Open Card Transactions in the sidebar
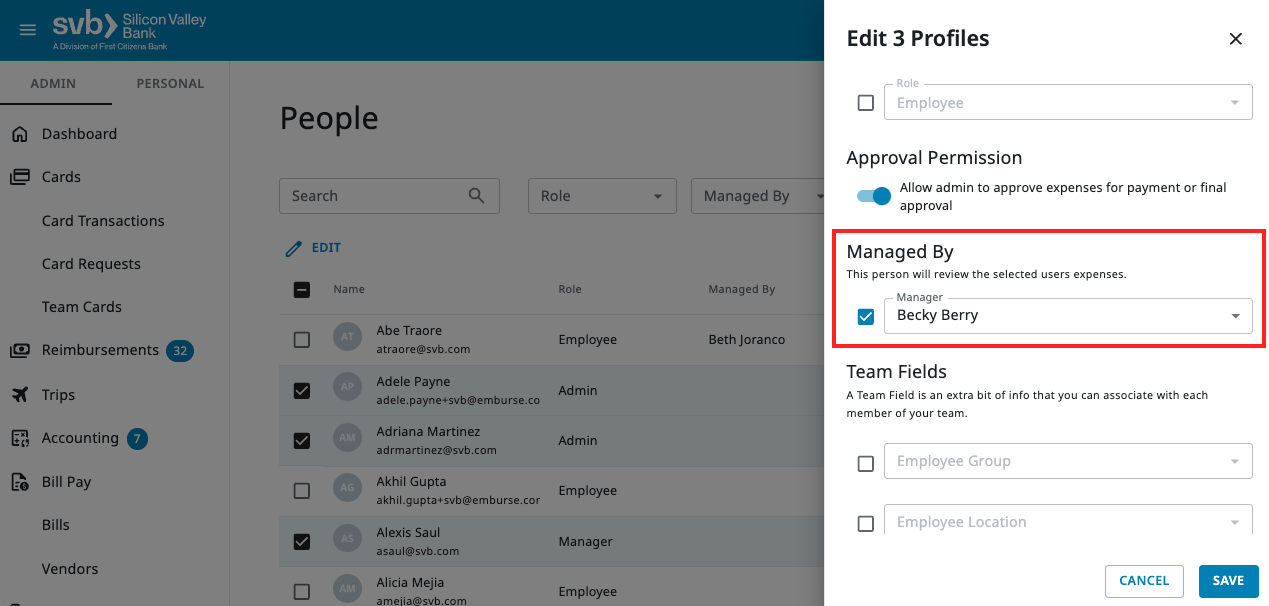The height and width of the screenshot is (606, 1269). click(103, 221)
